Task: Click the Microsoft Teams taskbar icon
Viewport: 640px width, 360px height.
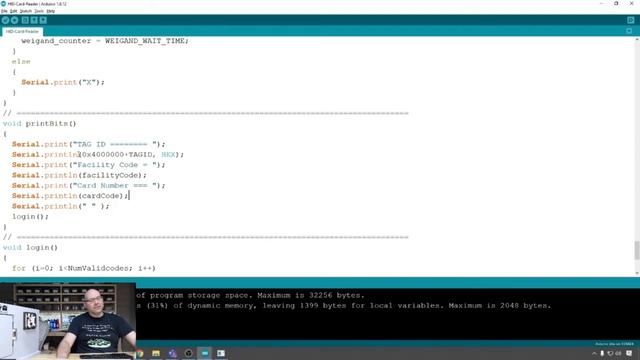Action: tap(172, 353)
